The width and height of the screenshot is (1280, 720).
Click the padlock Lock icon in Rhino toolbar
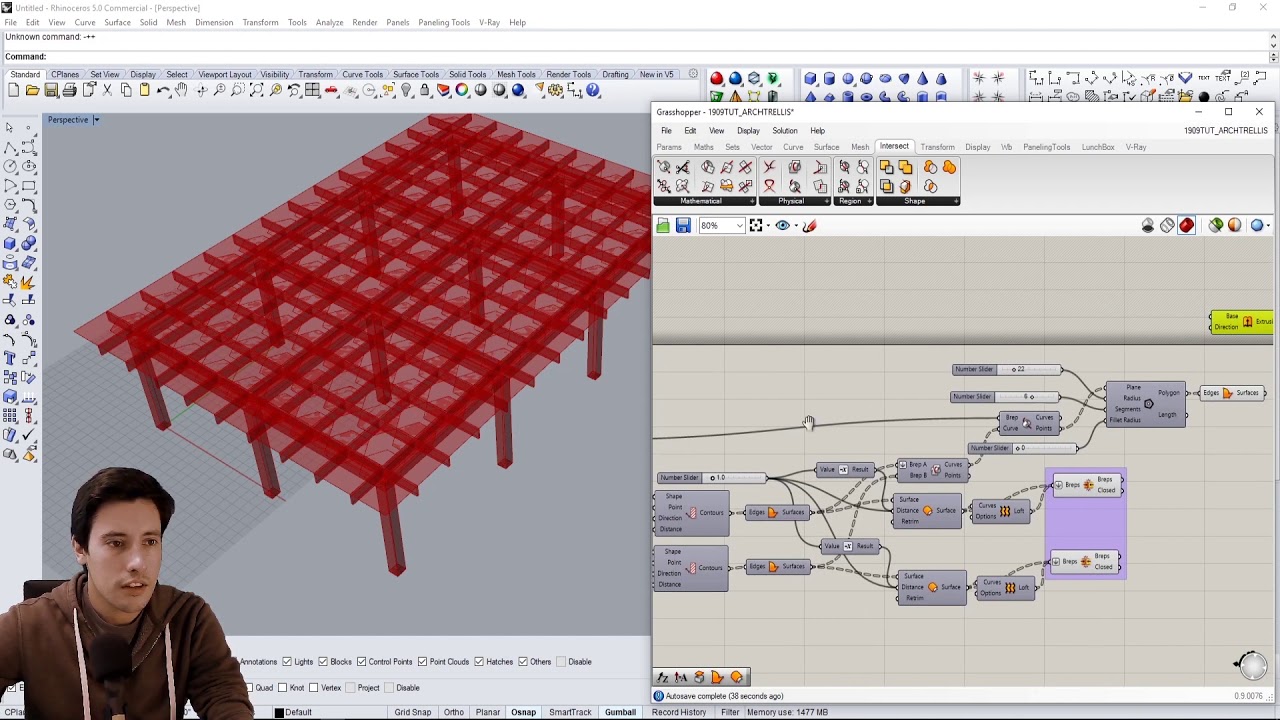425,90
